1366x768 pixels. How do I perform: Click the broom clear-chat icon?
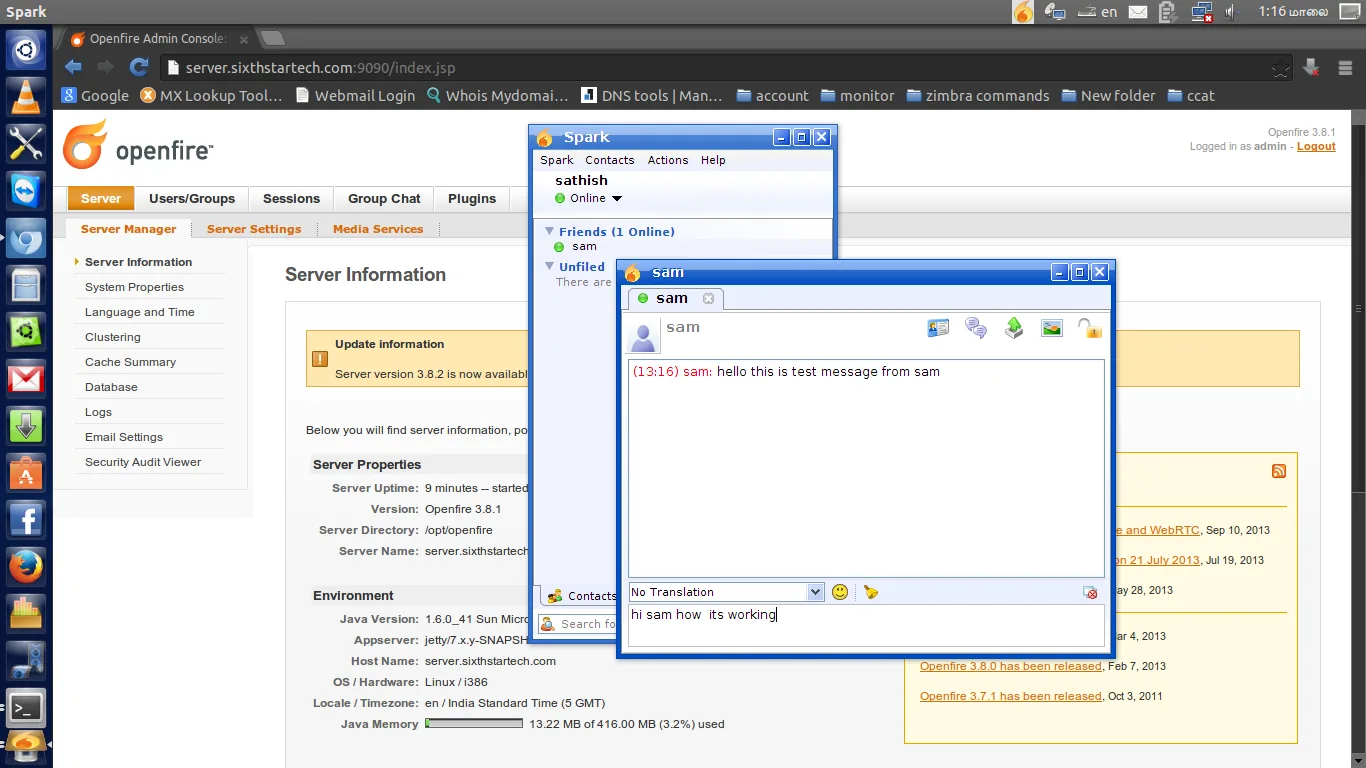871,592
